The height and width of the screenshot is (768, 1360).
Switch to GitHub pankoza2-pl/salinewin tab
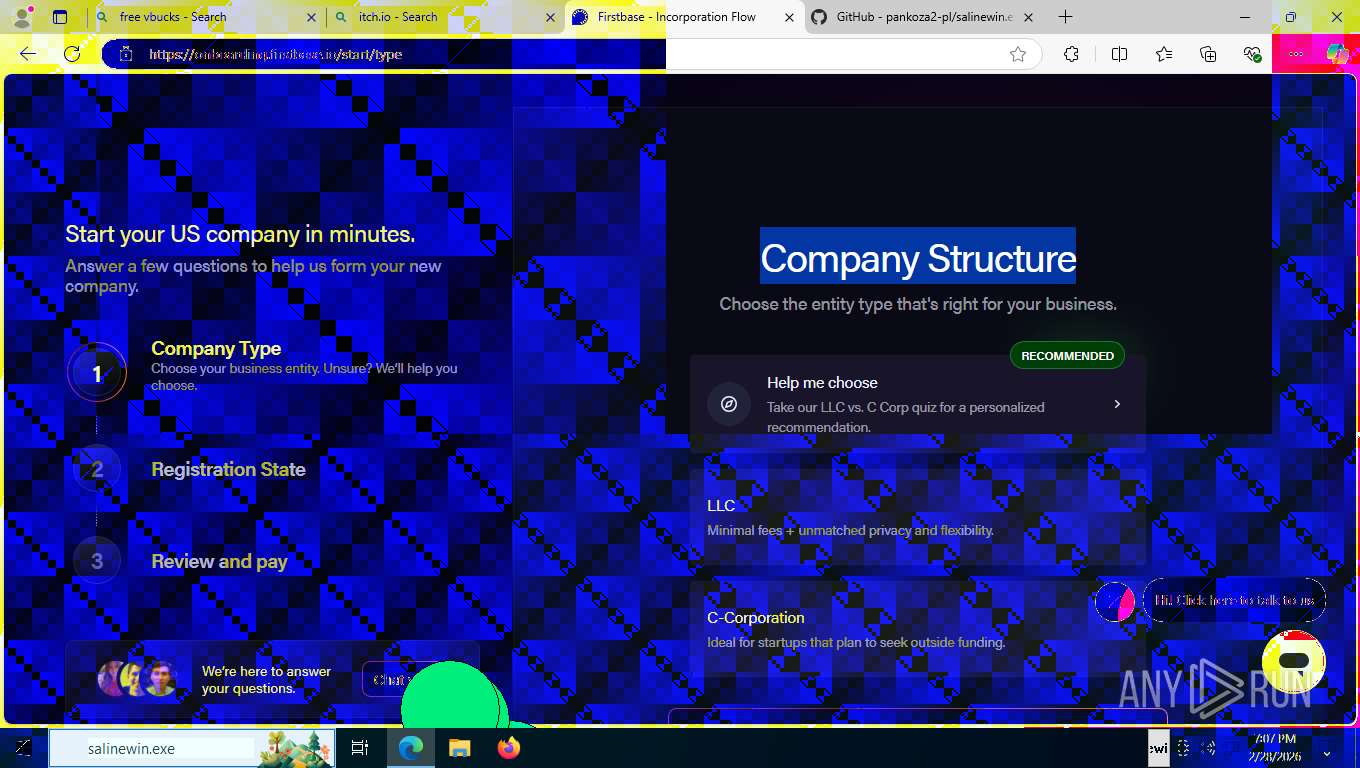click(924, 17)
